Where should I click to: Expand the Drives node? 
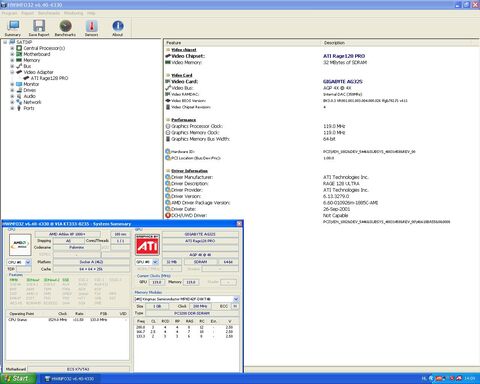click(x=12, y=90)
